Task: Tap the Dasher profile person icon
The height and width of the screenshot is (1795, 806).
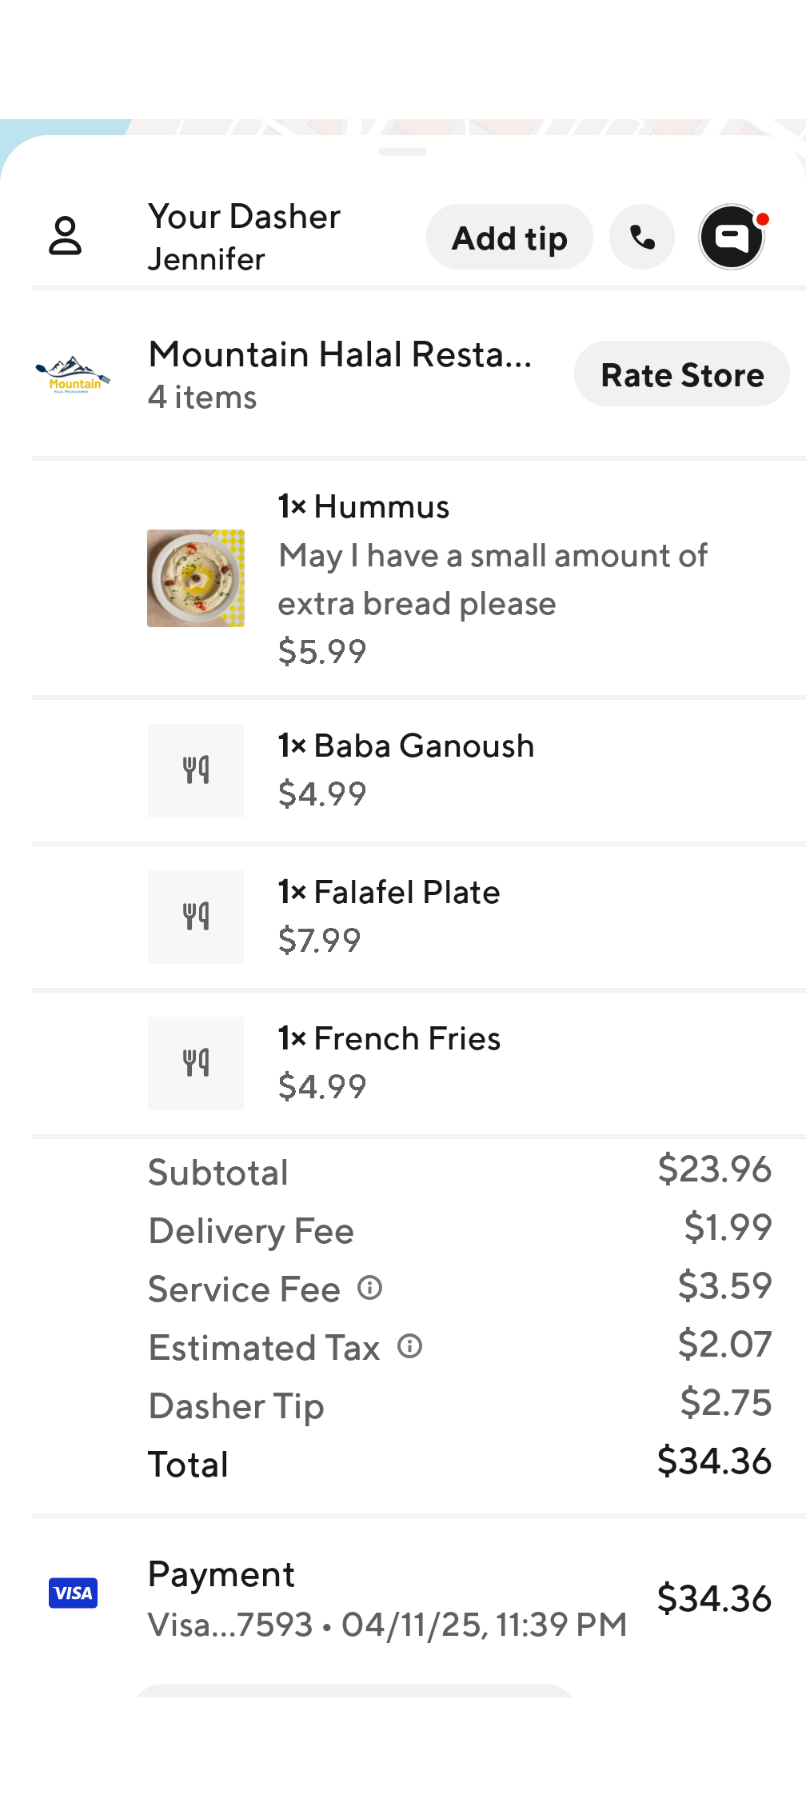Action: pyautogui.click(x=65, y=236)
